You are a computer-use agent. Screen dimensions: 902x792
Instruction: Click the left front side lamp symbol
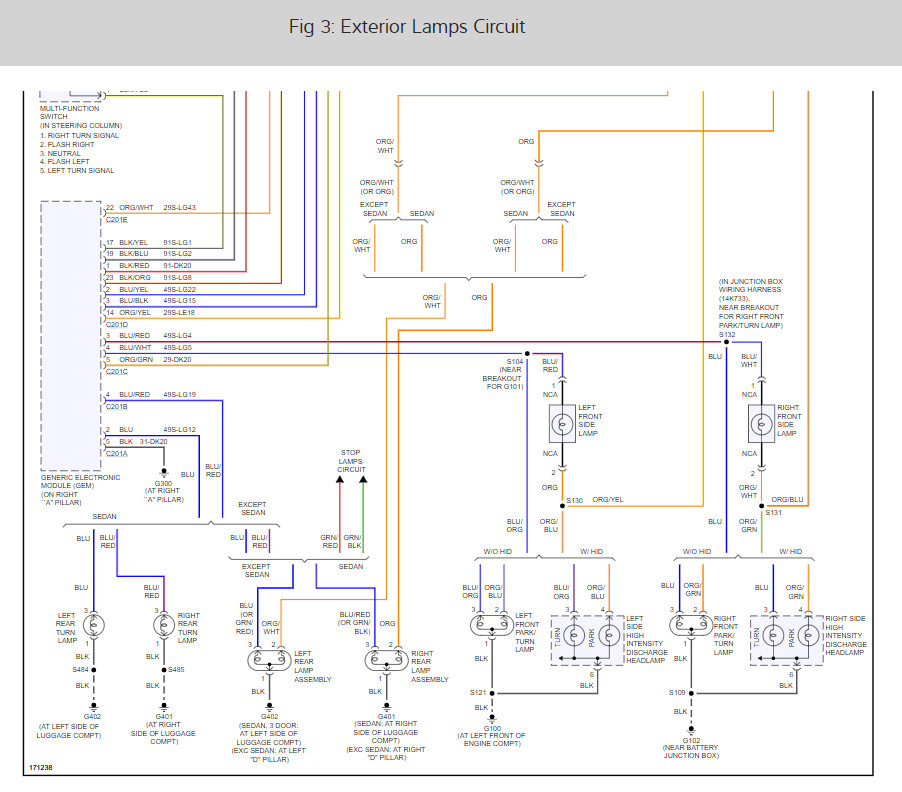(562, 424)
